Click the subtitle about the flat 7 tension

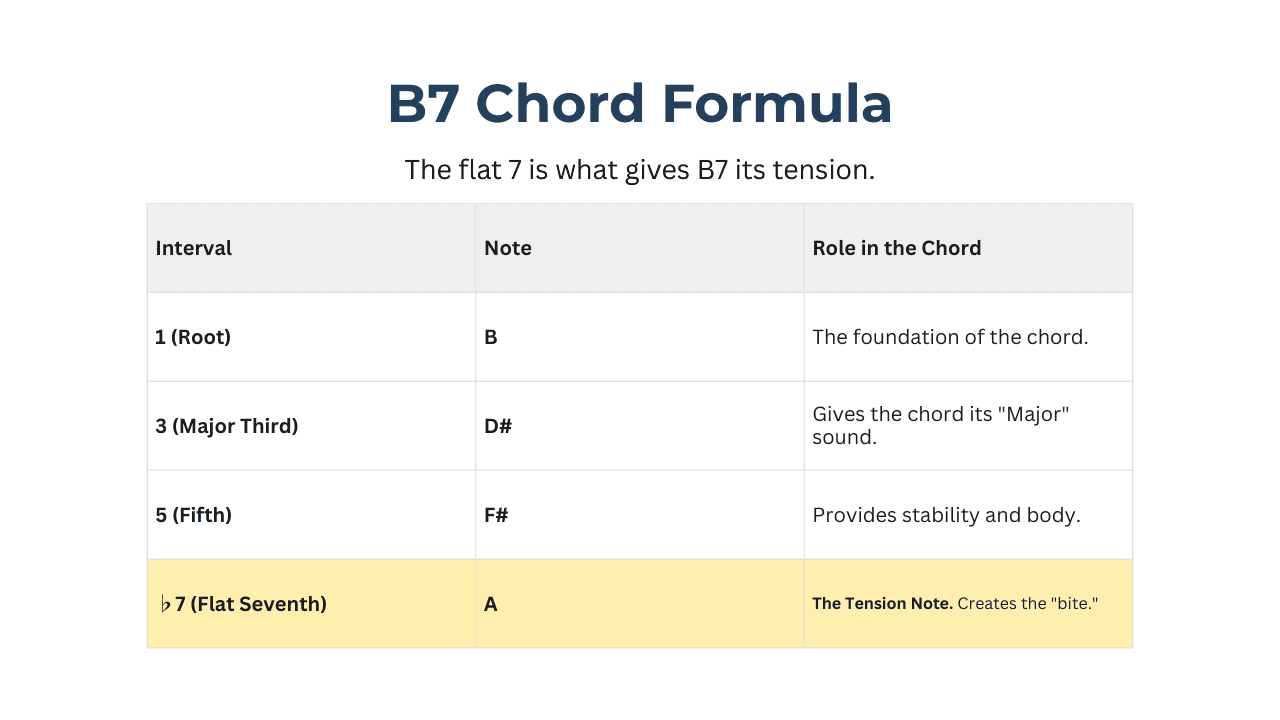[x=639, y=170]
